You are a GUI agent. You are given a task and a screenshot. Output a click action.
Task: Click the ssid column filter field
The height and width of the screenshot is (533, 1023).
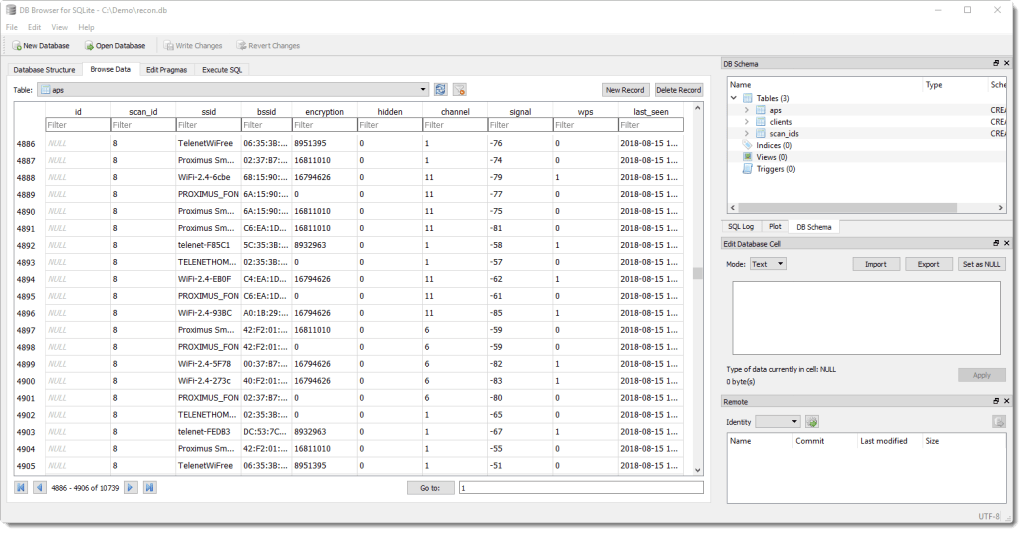[208, 125]
